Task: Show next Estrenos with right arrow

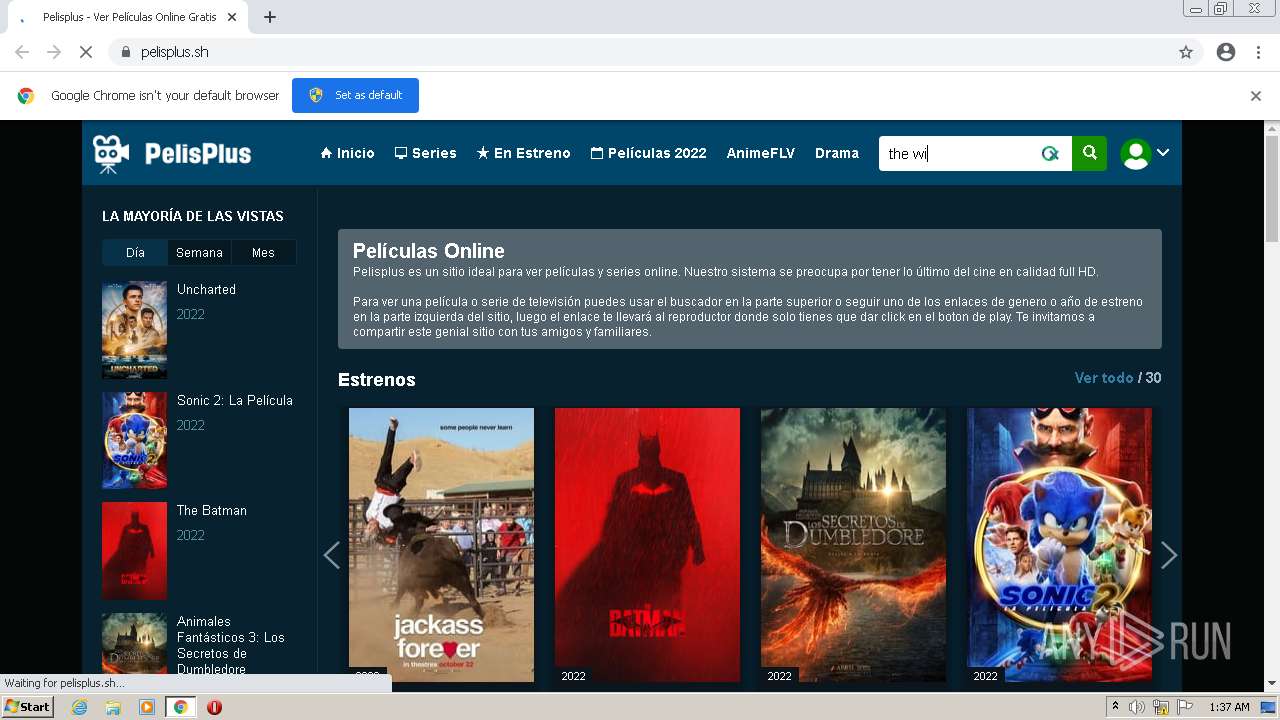Action: (x=1168, y=555)
